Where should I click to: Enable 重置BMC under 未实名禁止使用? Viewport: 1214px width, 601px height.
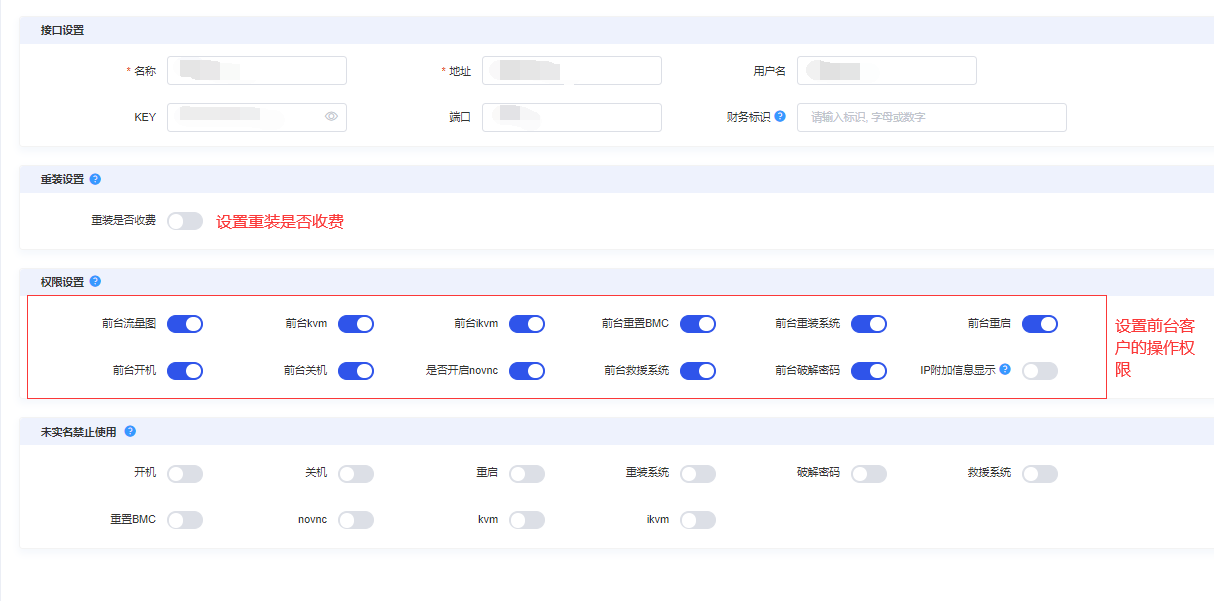pos(185,520)
